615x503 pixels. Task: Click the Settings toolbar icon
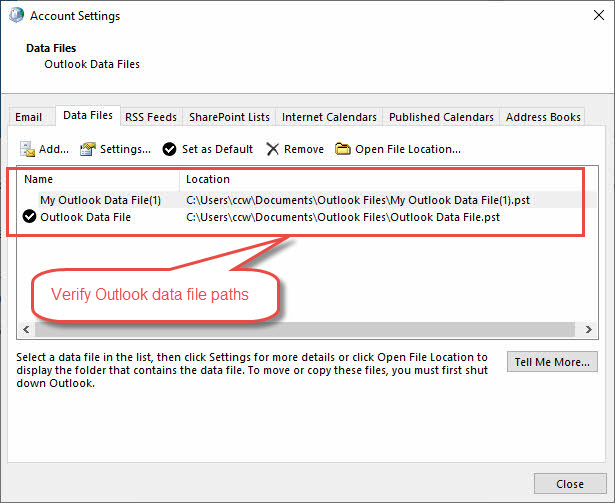88,149
